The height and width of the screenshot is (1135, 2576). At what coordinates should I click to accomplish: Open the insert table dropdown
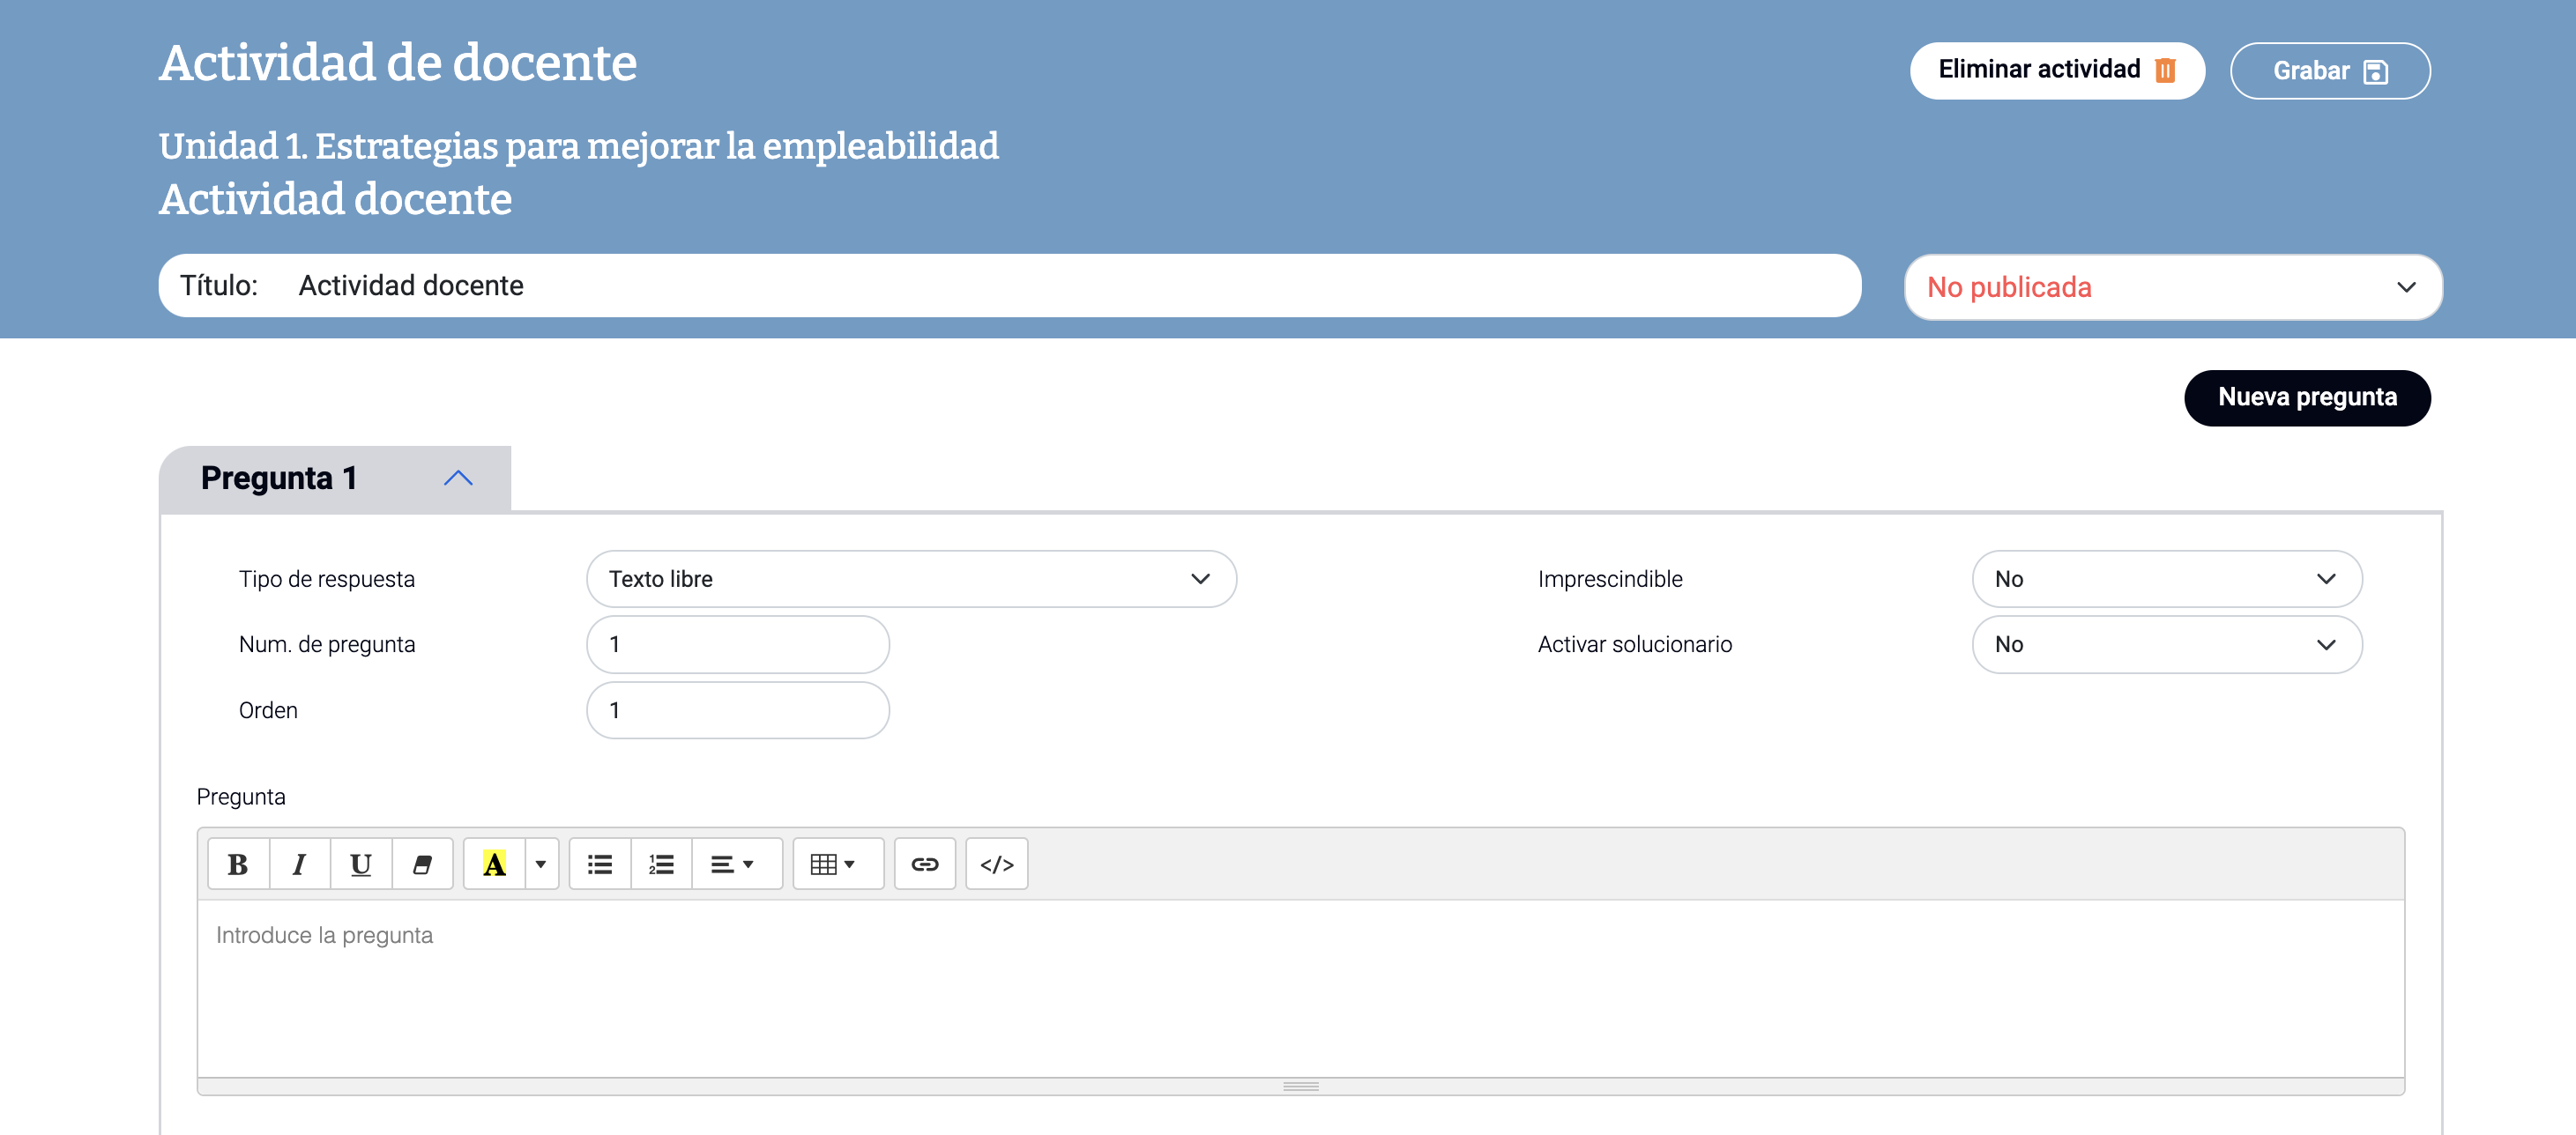point(833,864)
